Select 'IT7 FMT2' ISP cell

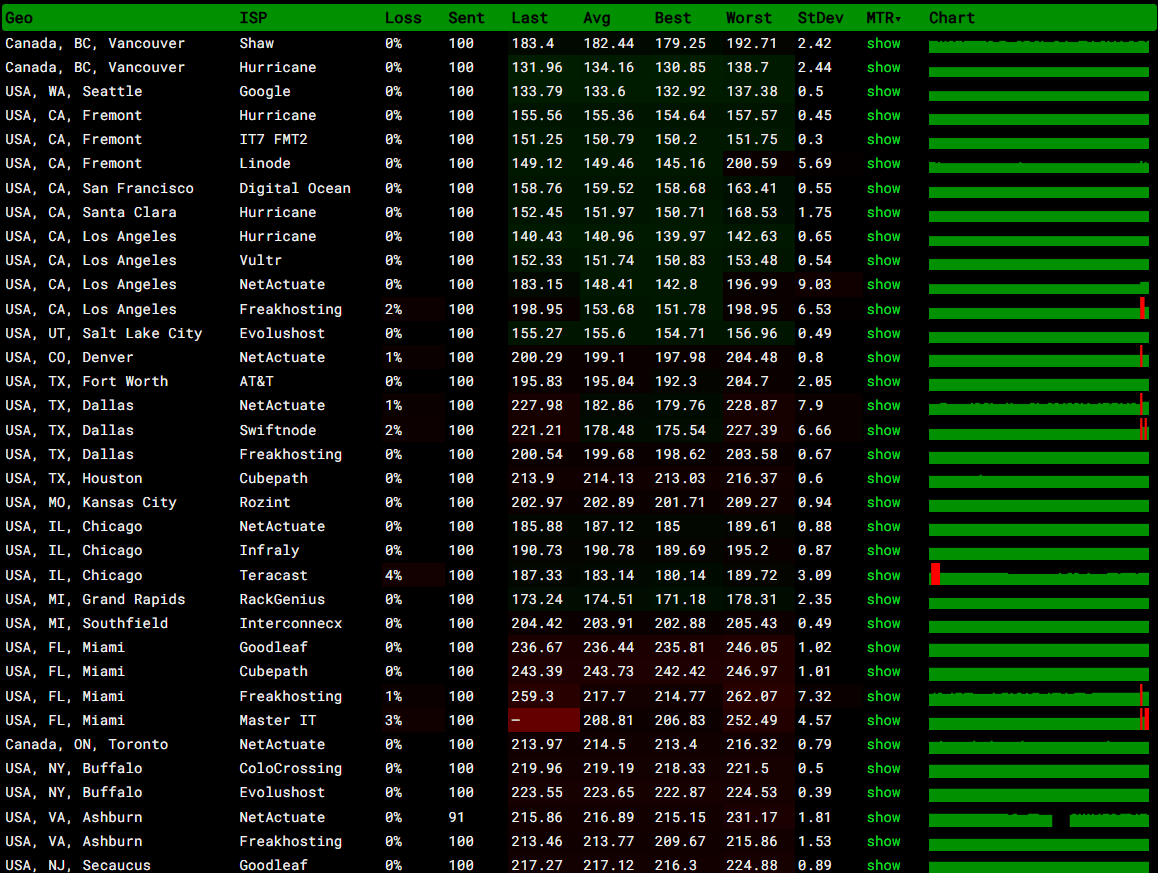[x=273, y=140]
